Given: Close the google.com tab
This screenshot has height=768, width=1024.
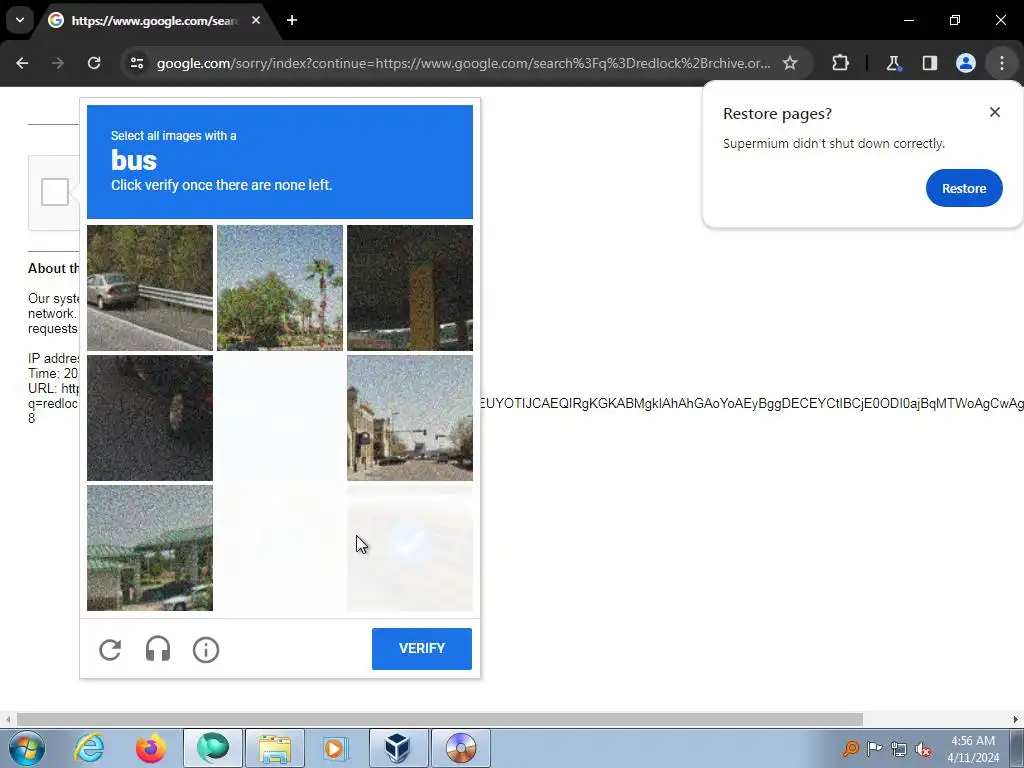Looking at the screenshot, I should [256, 20].
